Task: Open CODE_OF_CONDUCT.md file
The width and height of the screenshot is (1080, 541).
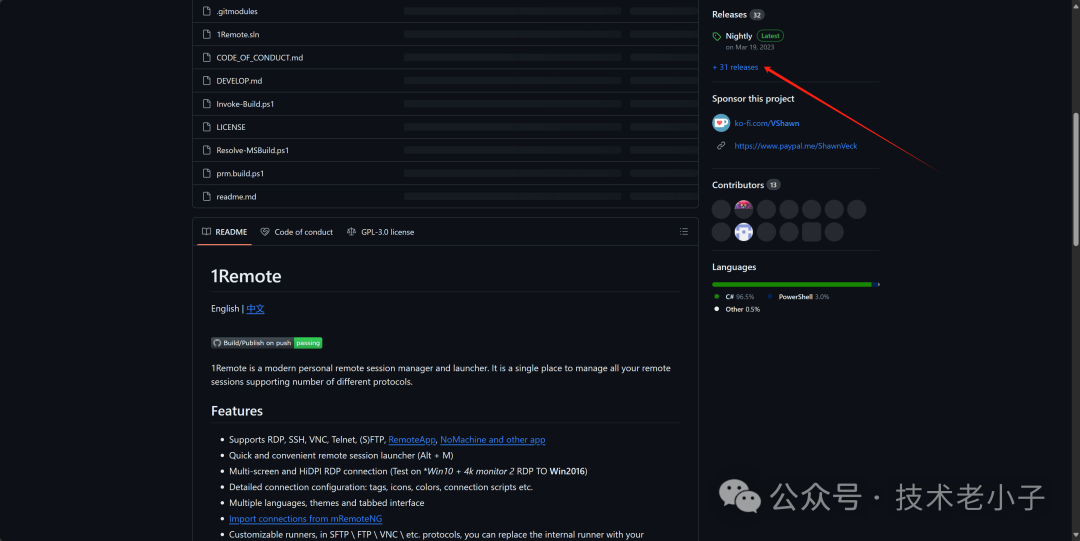Action: click(x=260, y=58)
